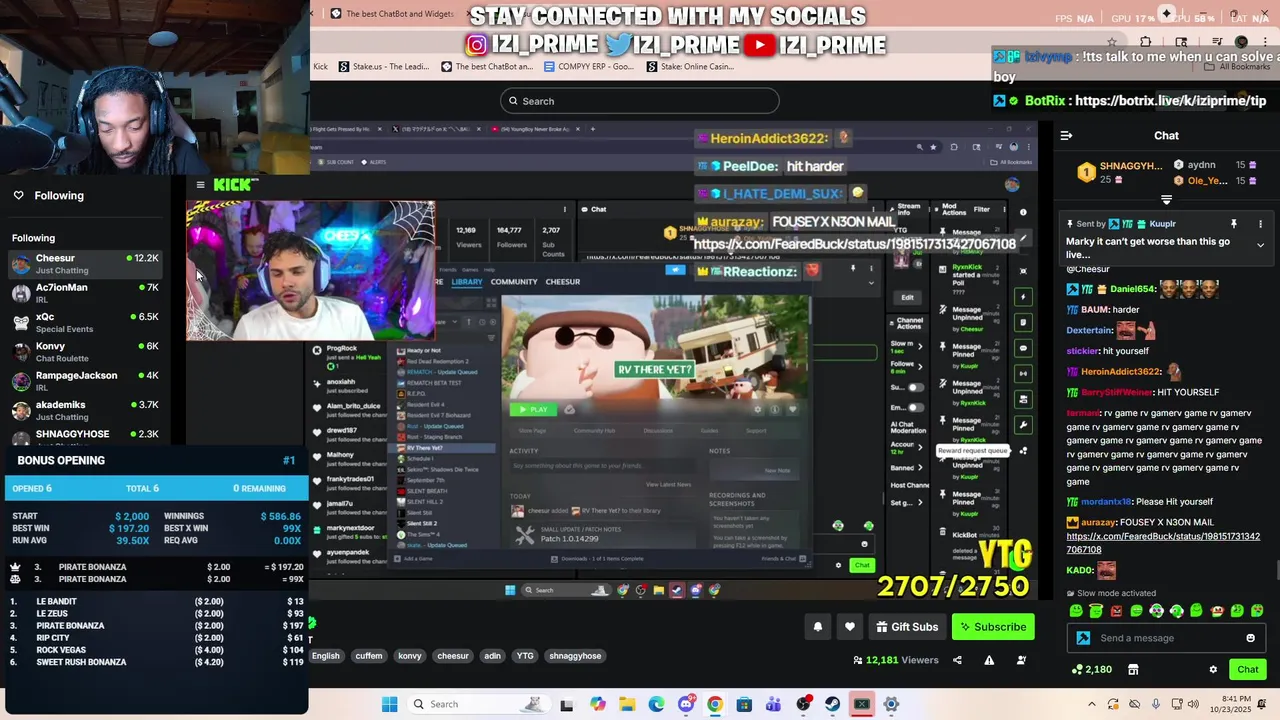This screenshot has width=1280, height=720.
Task: Open FearedBuck x.com link in chat
Action: (x=1162, y=543)
